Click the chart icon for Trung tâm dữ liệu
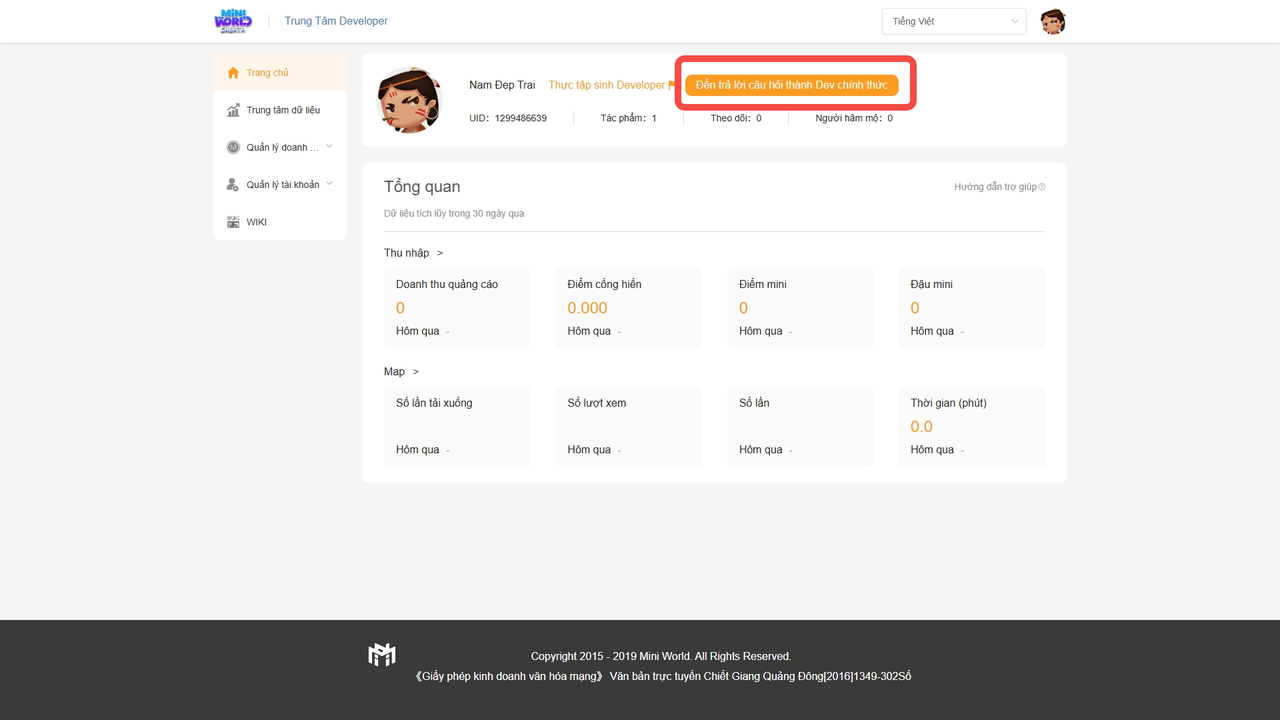This screenshot has width=1280, height=720. point(233,110)
